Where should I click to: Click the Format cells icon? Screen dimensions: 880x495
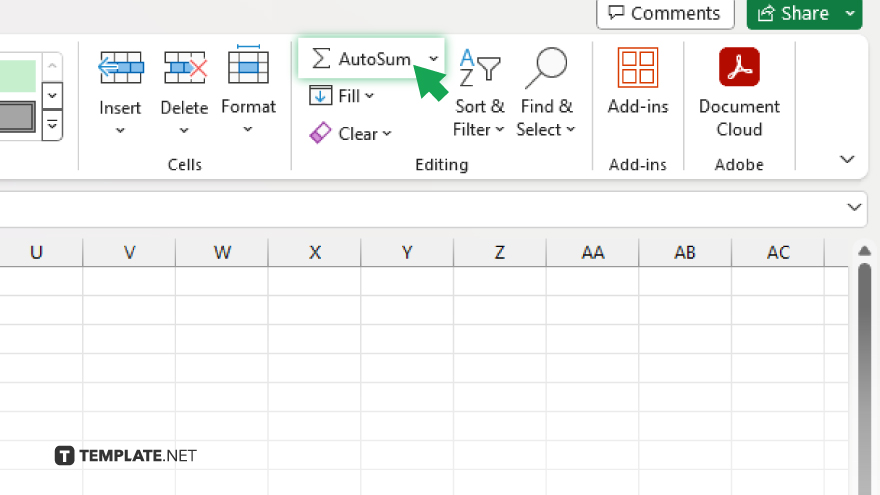click(x=248, y=65)
